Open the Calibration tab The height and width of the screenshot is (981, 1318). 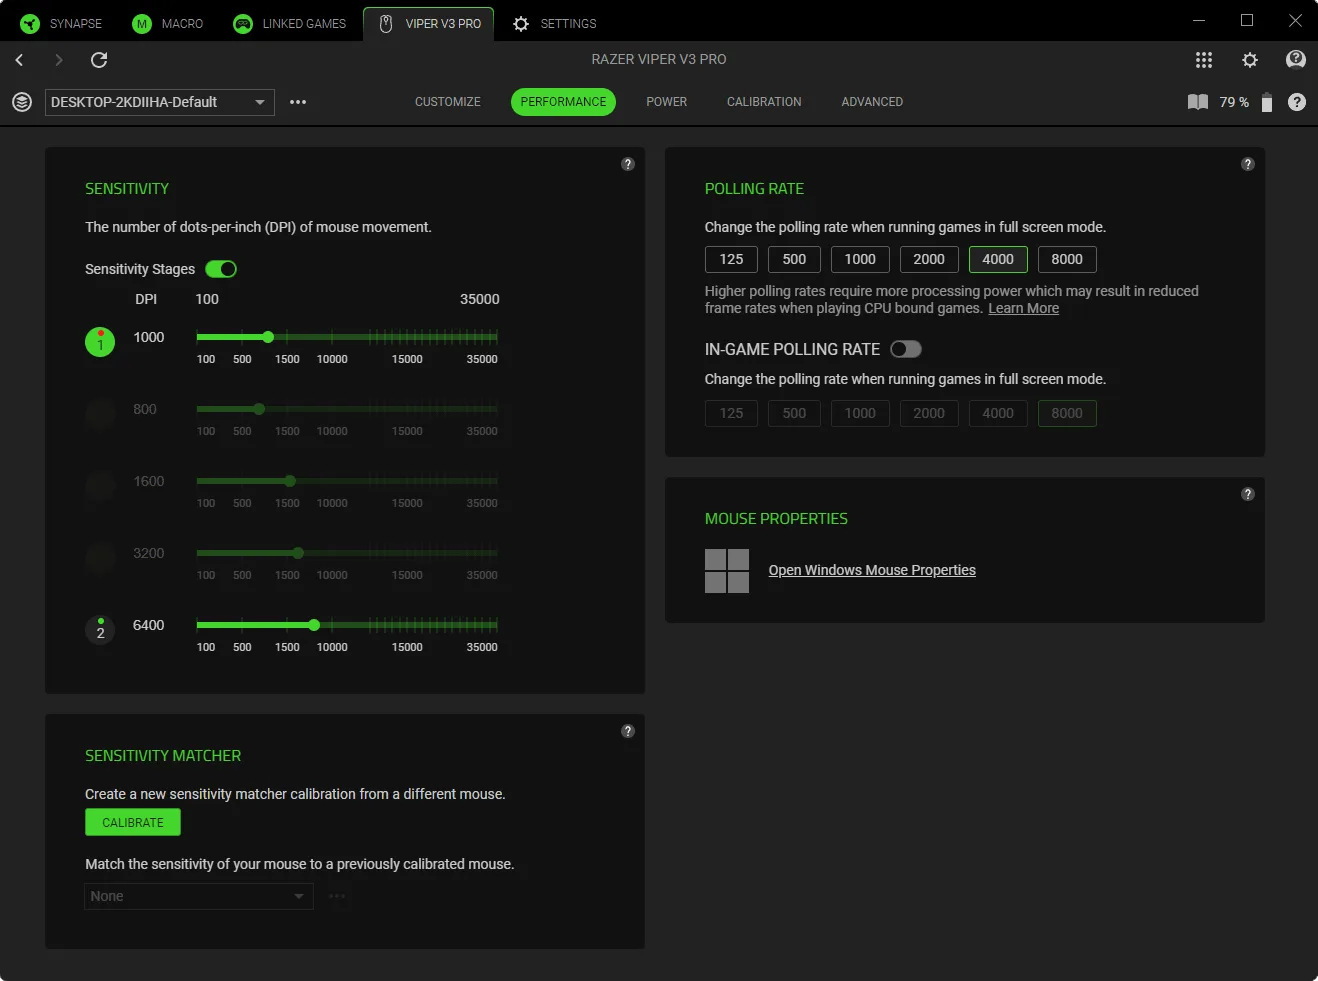764,102
